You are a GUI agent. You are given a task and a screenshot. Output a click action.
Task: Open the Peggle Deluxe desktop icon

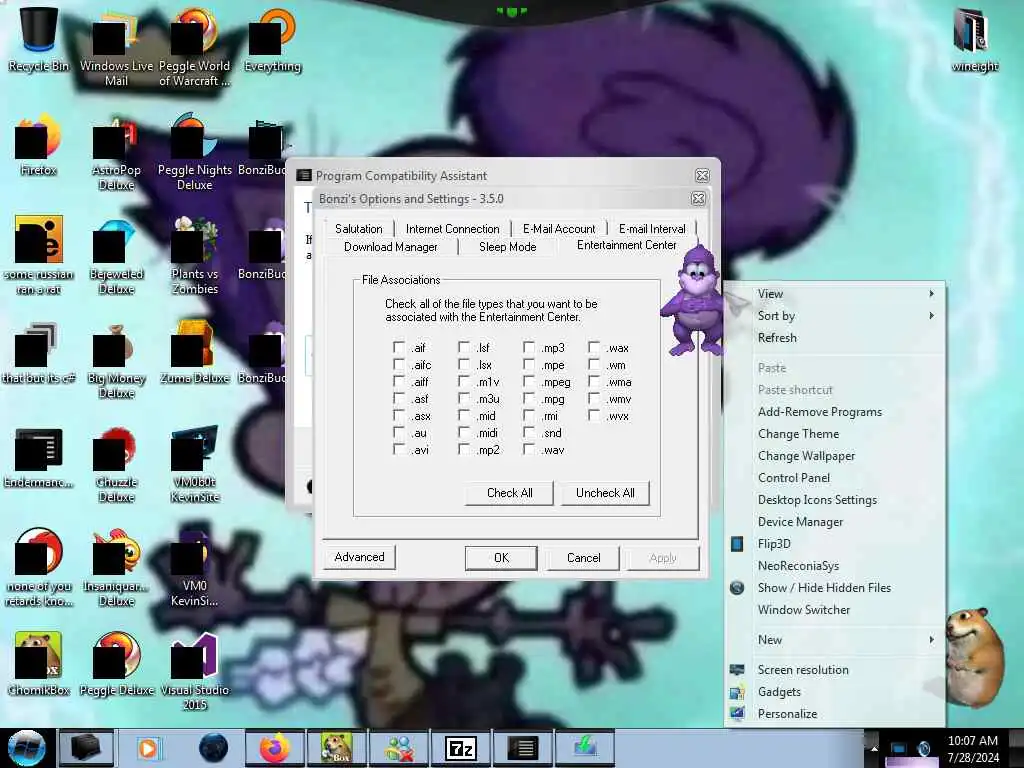point(116,664)
